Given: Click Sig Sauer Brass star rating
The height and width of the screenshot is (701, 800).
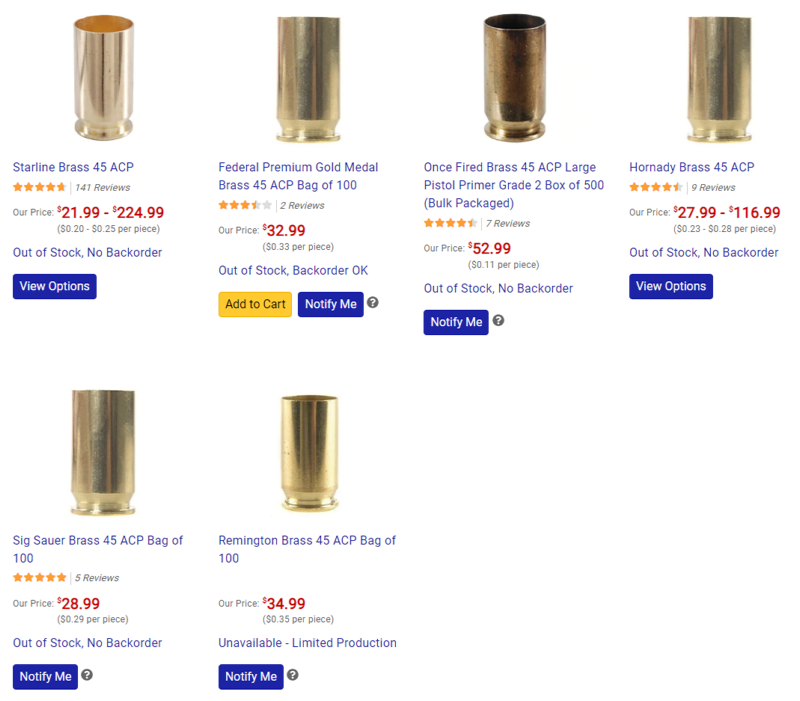Looking at the screenshot, I should 39,577.
